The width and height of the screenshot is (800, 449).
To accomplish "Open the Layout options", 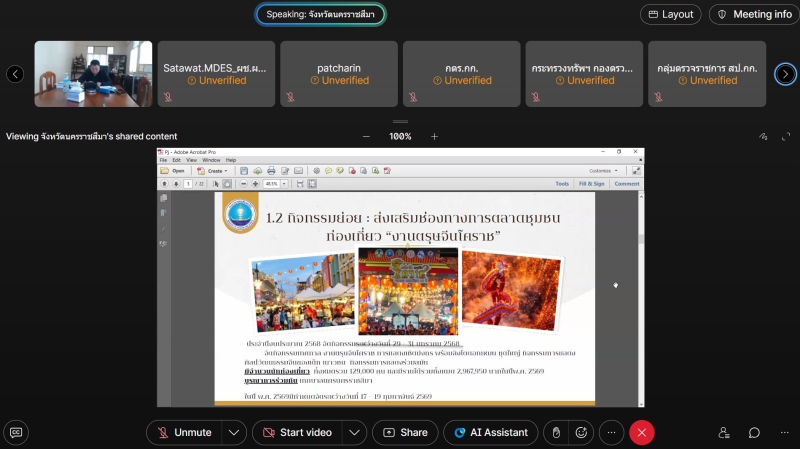I will 670,14.
